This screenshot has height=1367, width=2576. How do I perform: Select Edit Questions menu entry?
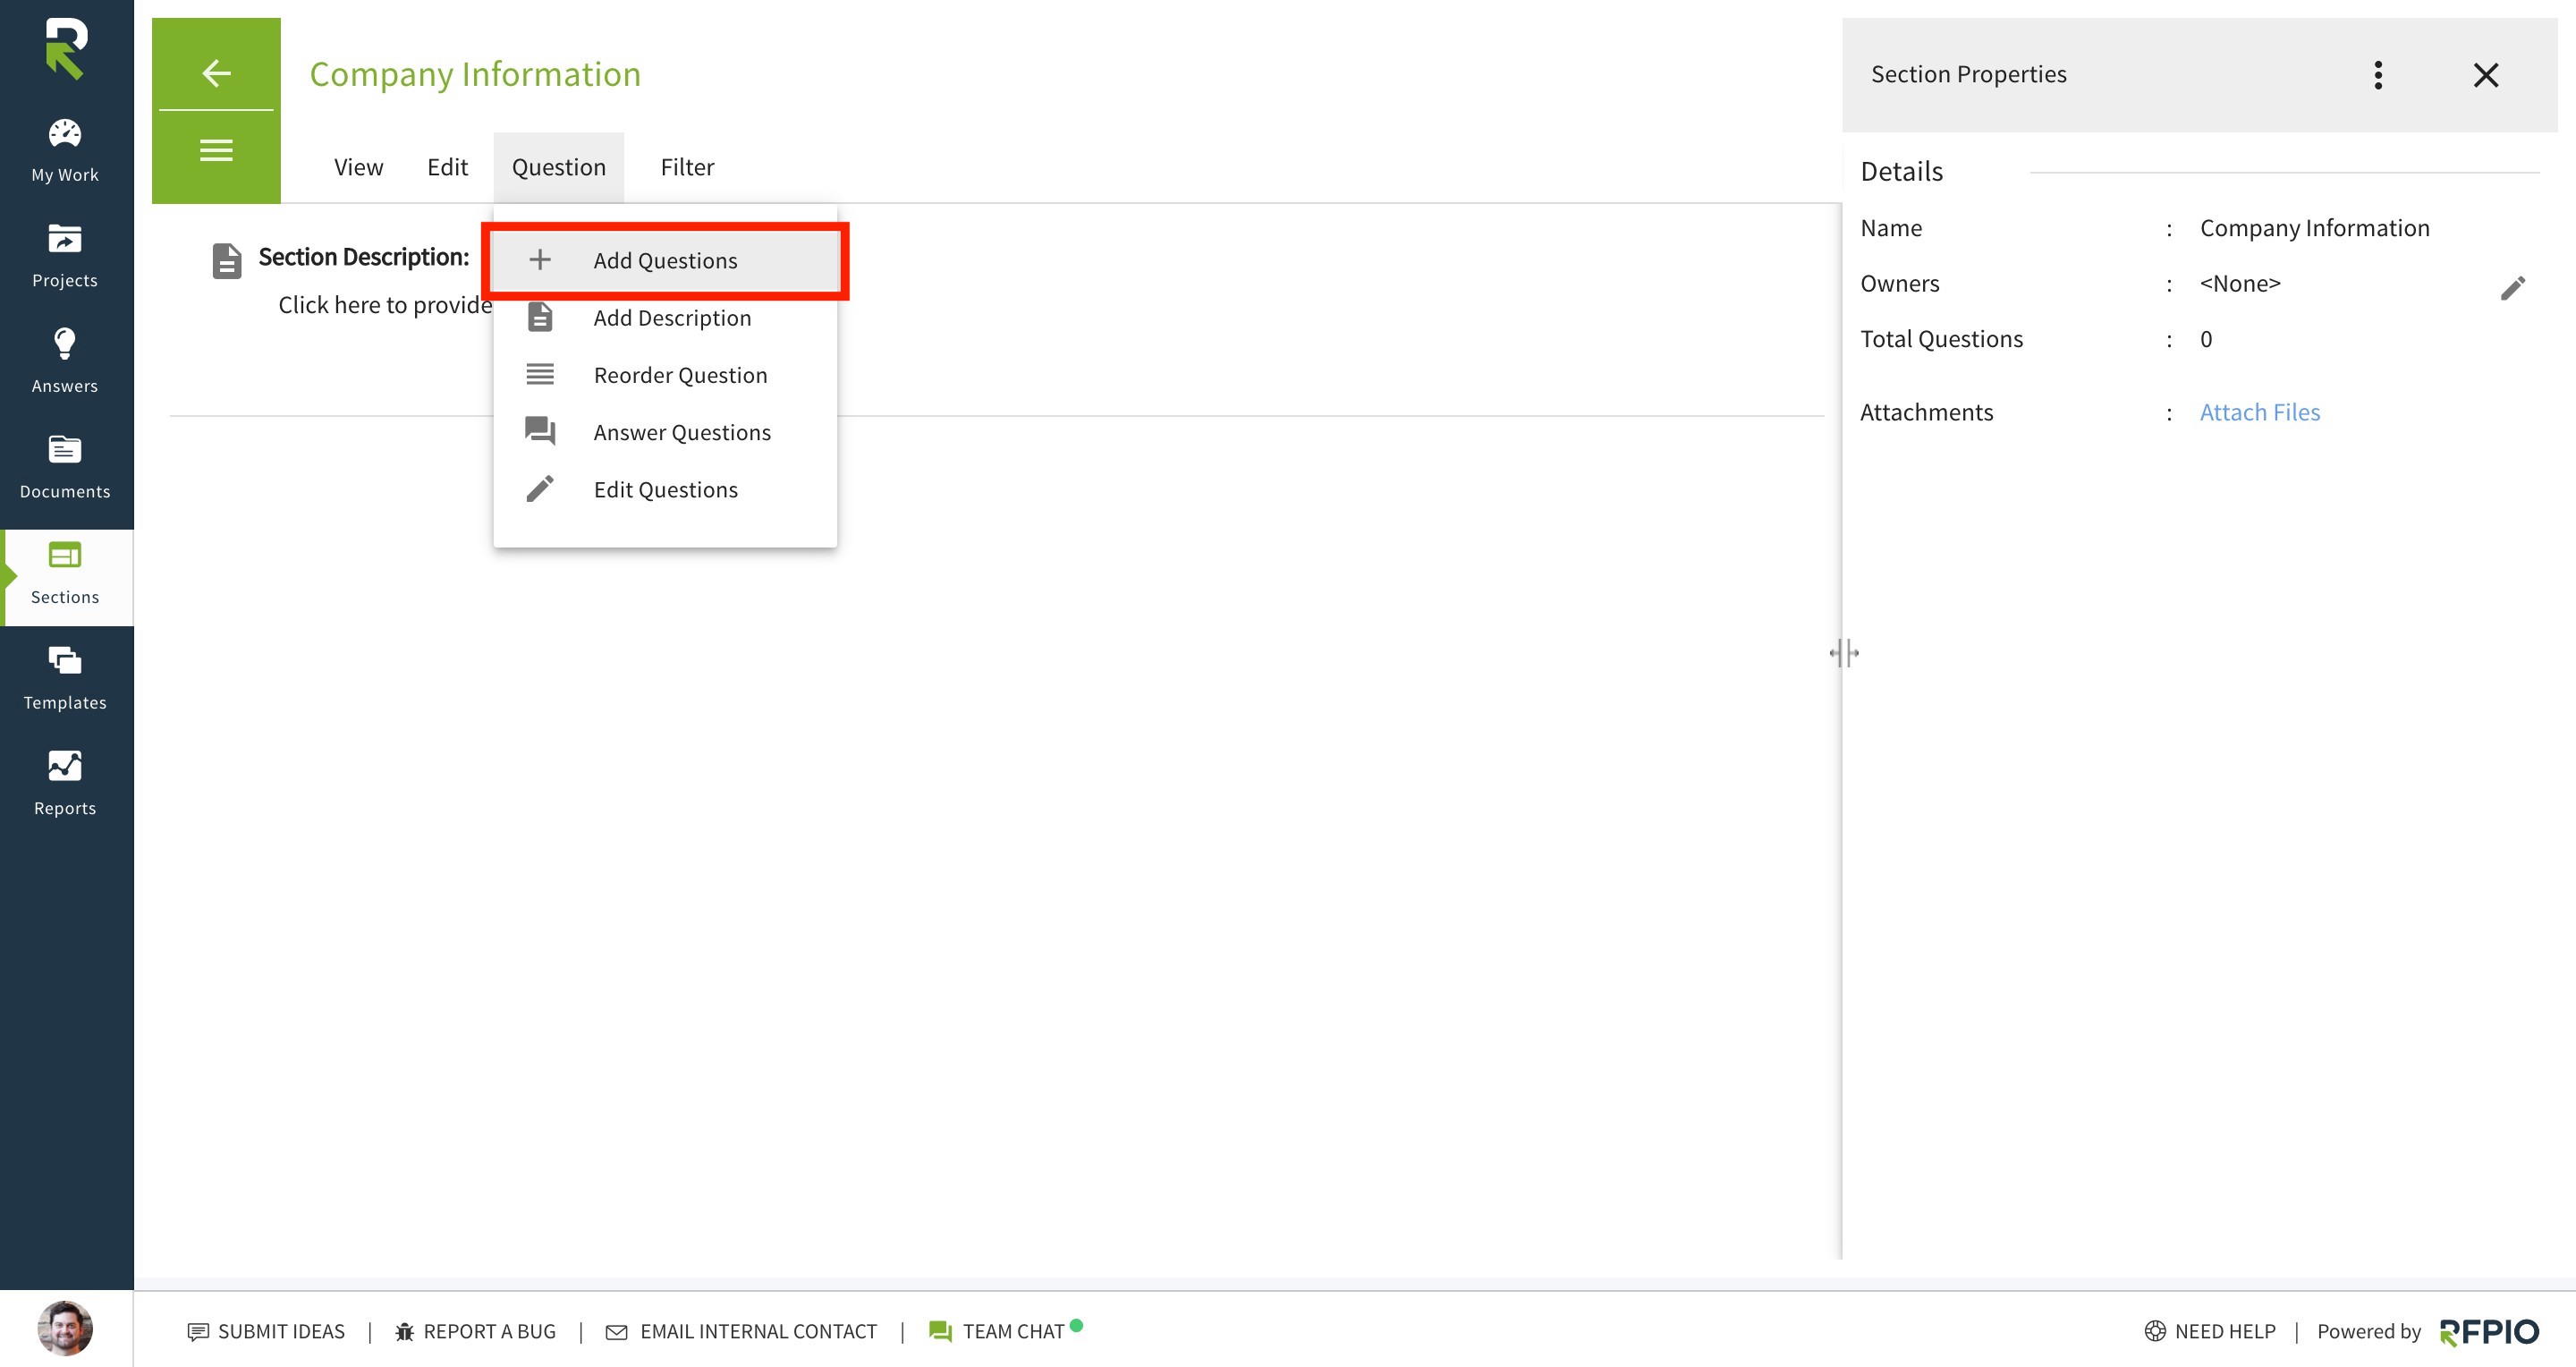[665, 490]
